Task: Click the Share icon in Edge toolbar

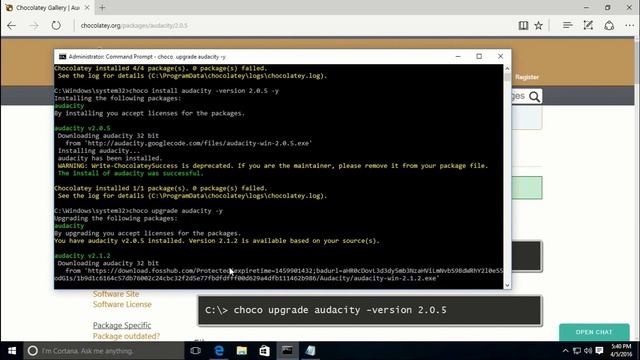Action: coord(609,25)
